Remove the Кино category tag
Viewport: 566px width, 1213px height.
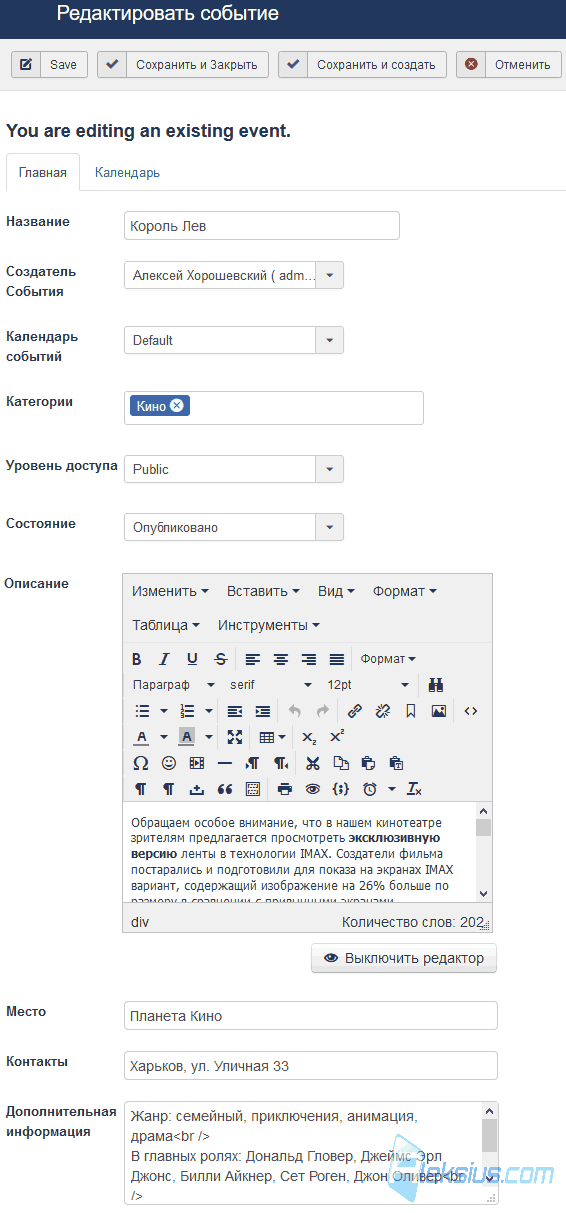(x=177, y=405)
